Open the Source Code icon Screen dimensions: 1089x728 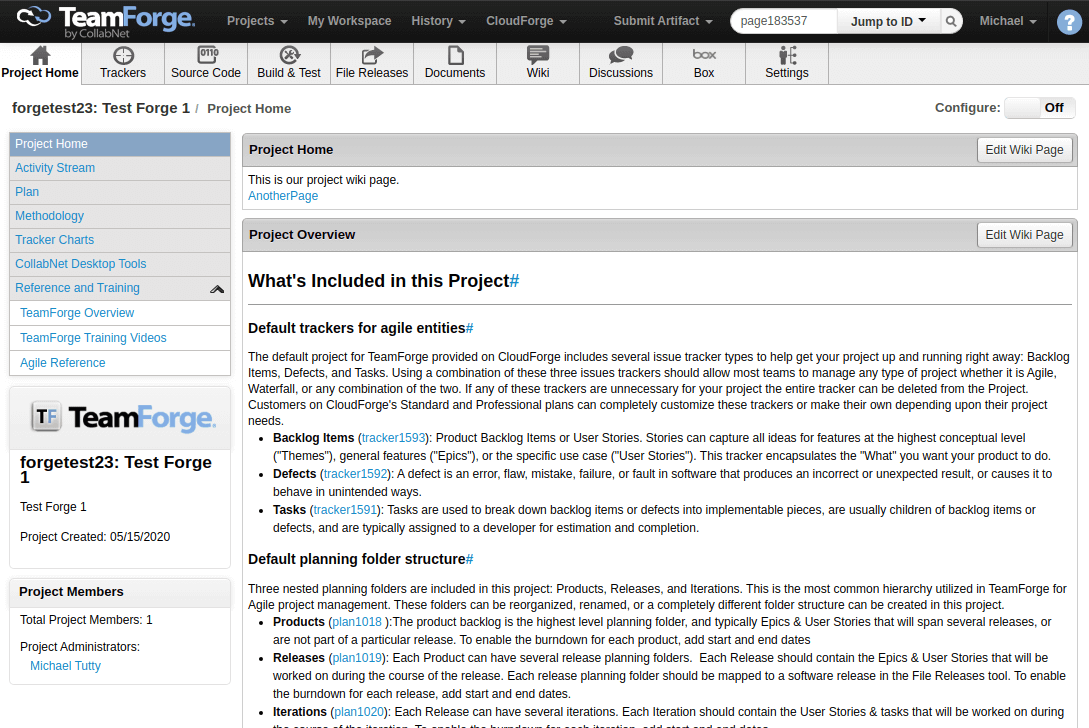[x=206, y=55]
